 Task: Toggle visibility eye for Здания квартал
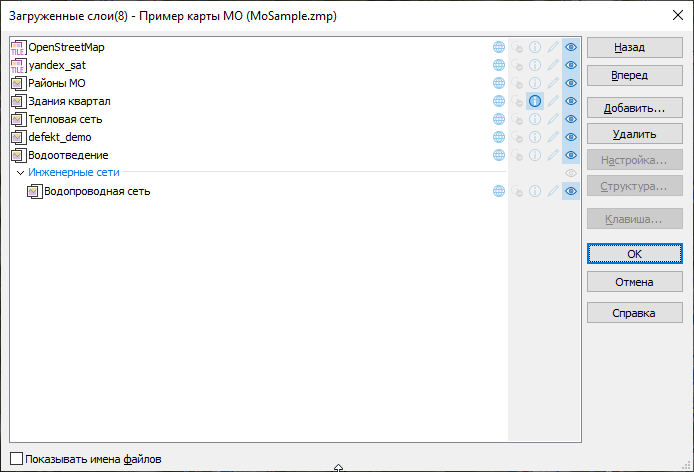click(x=571, y=101)
